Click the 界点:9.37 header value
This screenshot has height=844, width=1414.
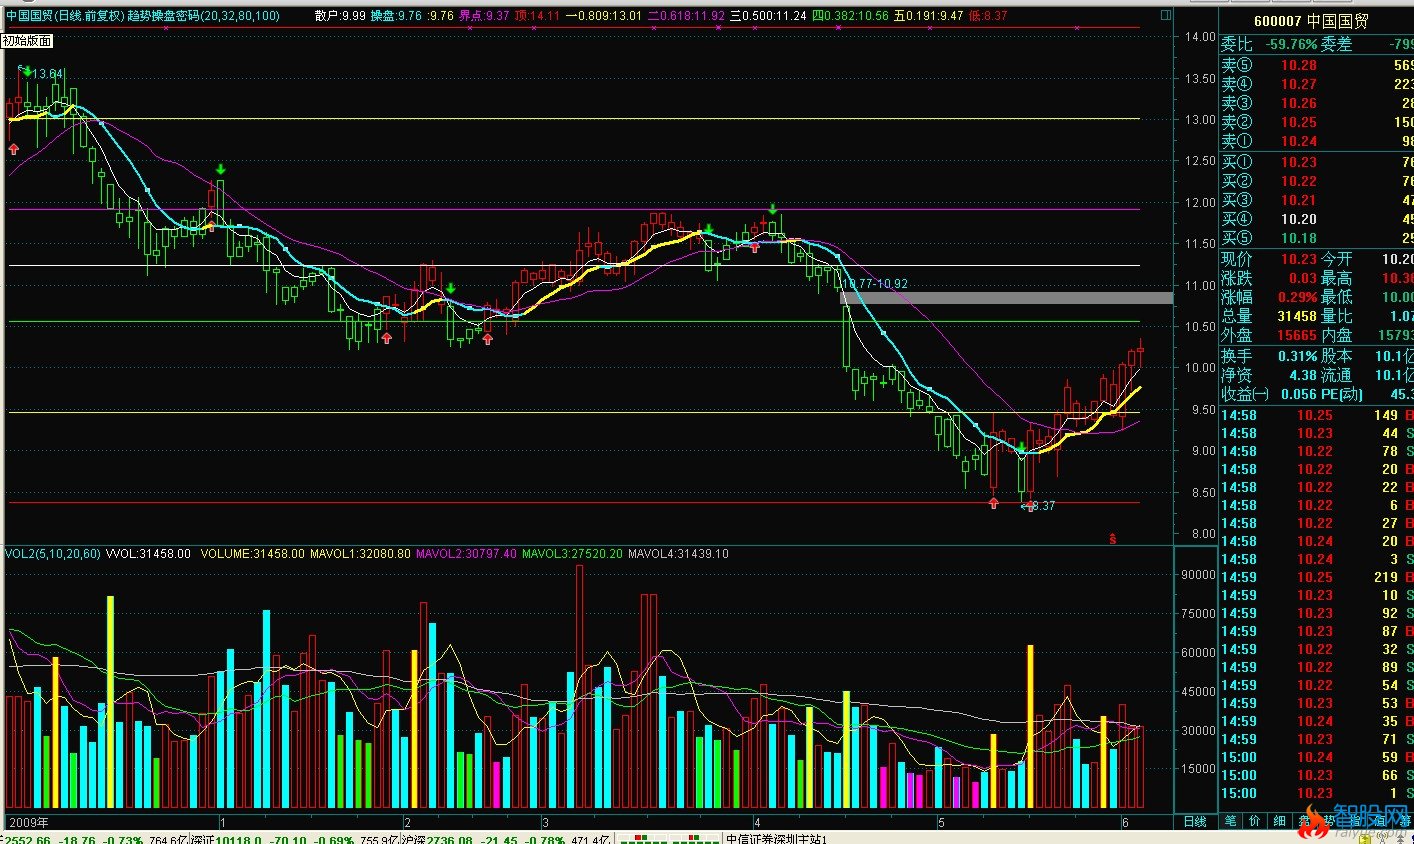484,16
